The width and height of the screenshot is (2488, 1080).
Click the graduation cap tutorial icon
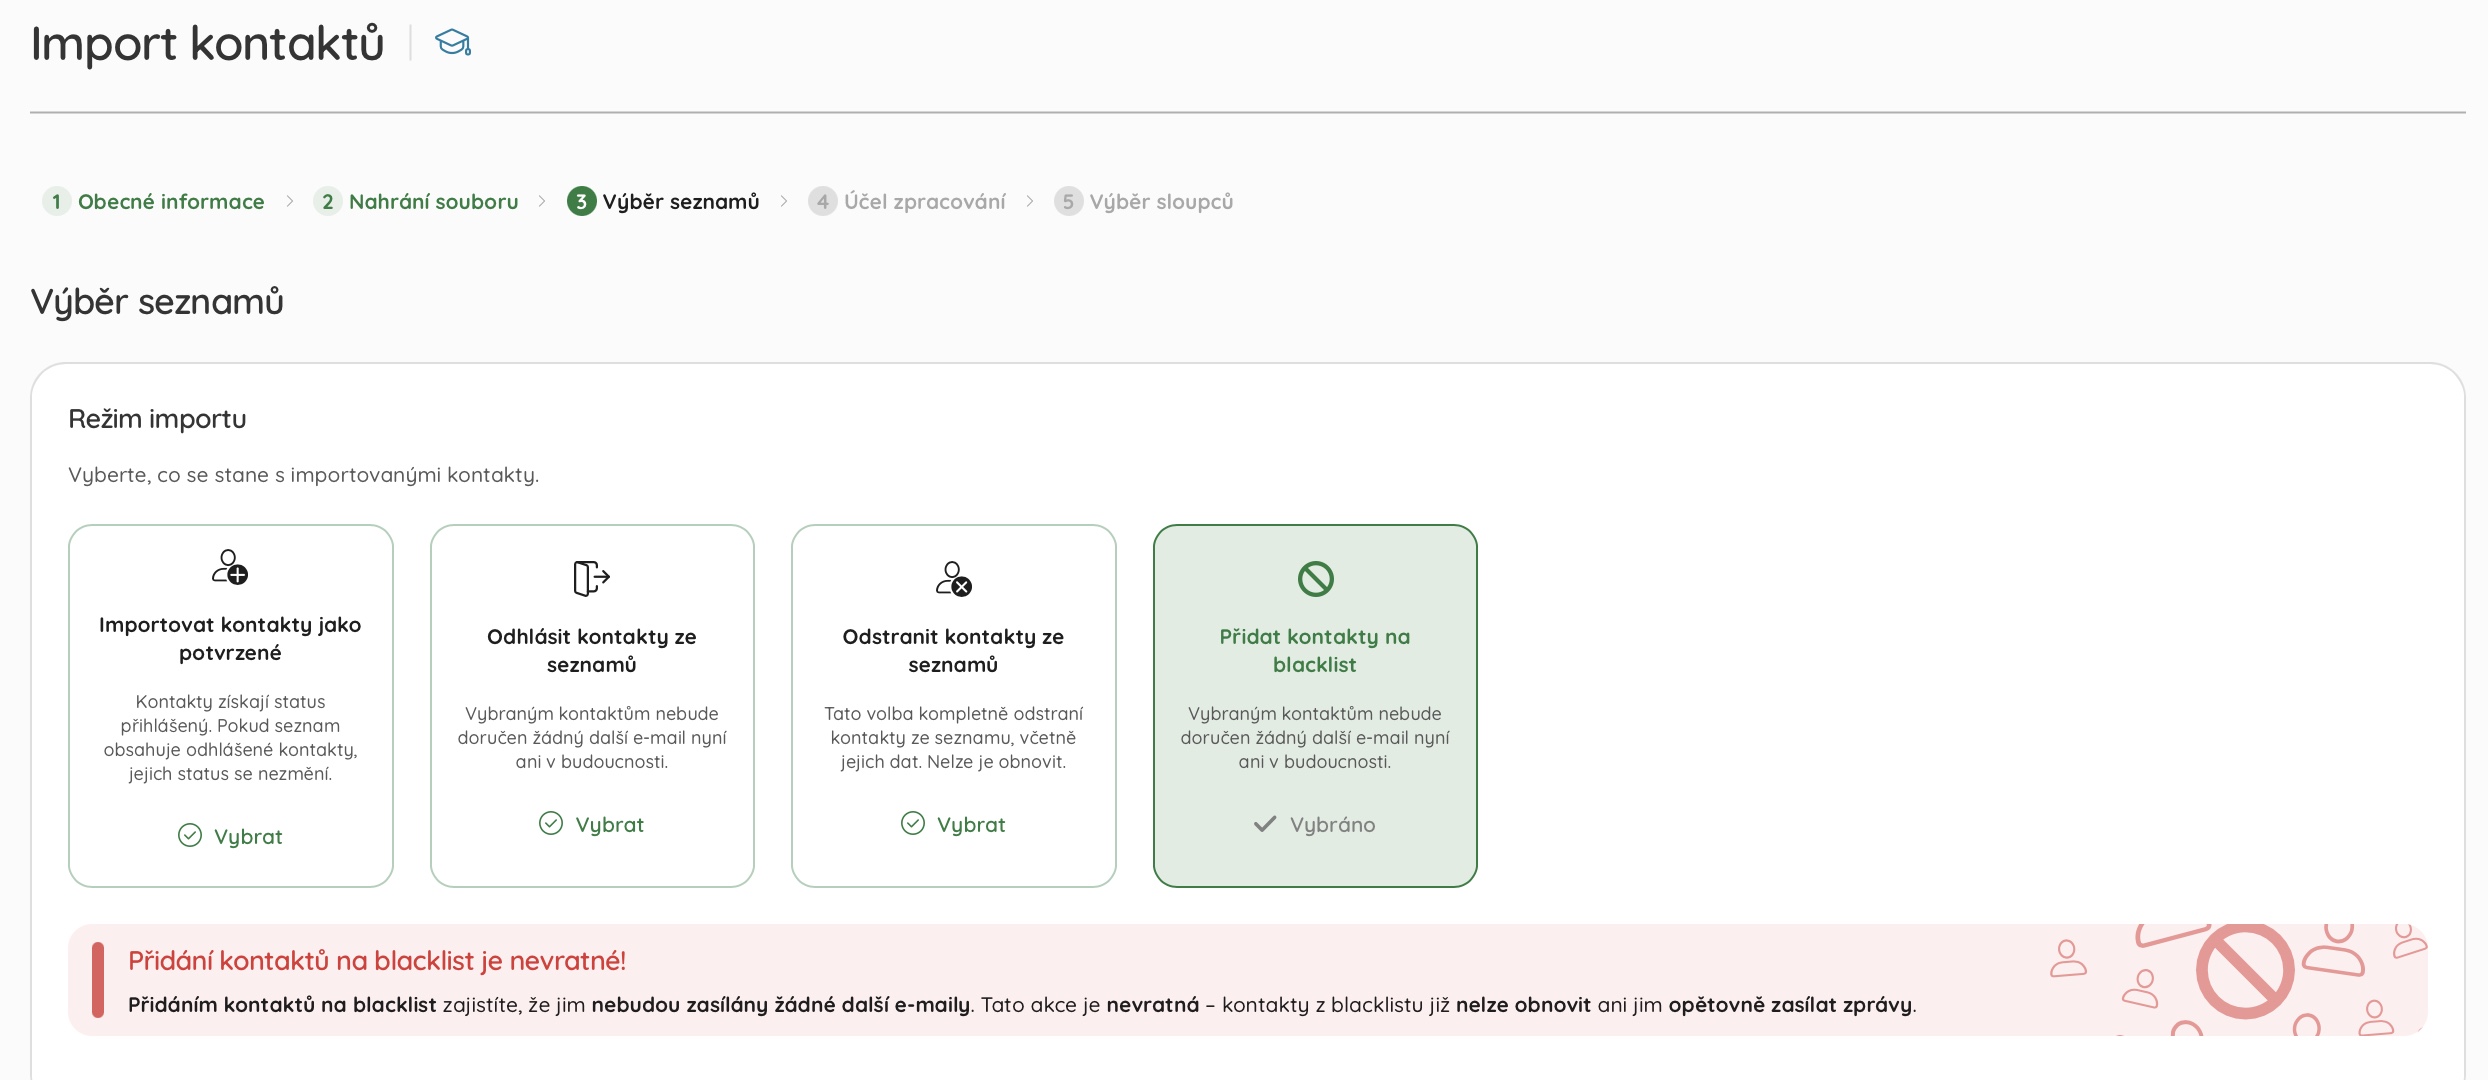tap(452, 43)
